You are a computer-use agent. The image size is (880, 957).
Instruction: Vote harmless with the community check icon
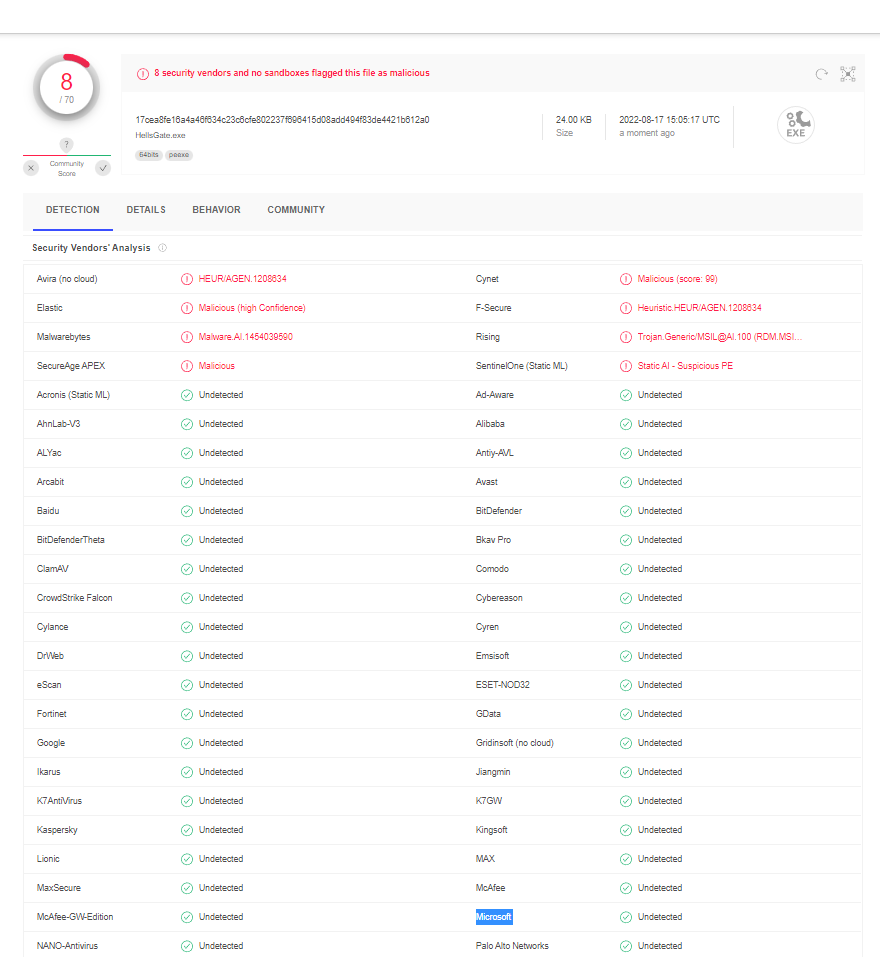[103, 168]
